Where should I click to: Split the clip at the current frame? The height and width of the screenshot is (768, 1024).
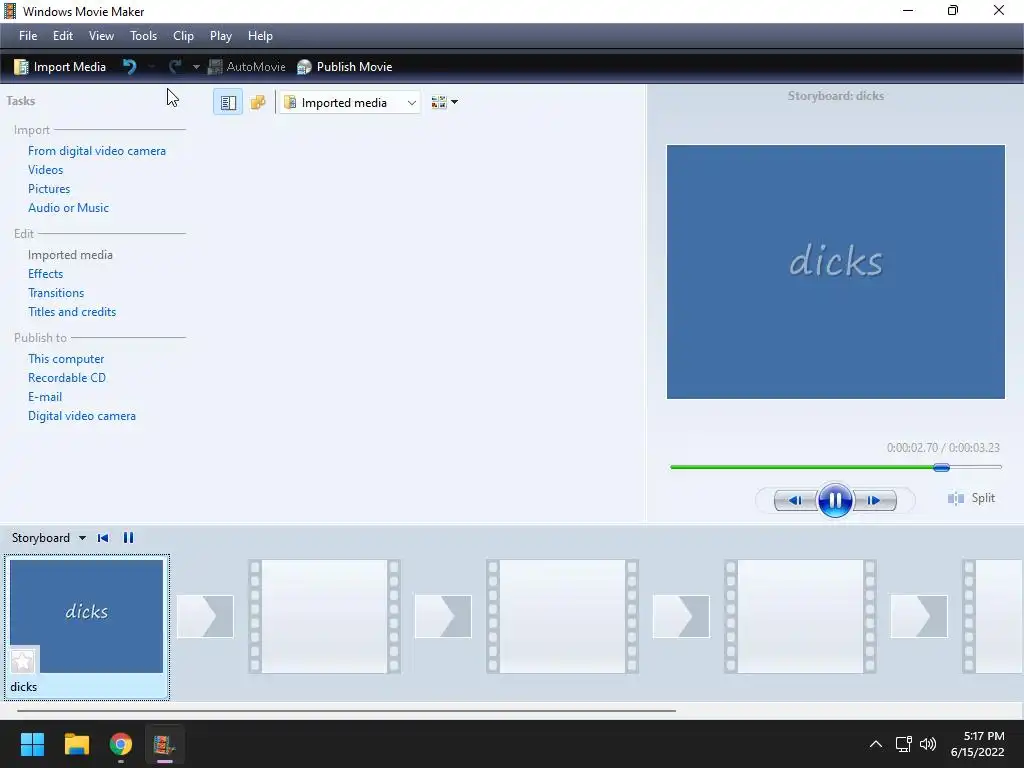tap(971, 498)
